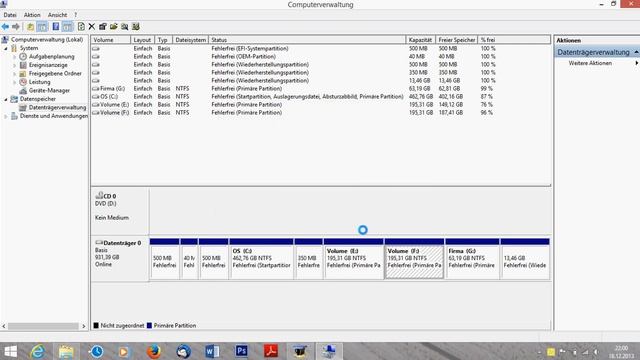
Task: Select the Volume (E:) list row
Action: tap(320, 104)
